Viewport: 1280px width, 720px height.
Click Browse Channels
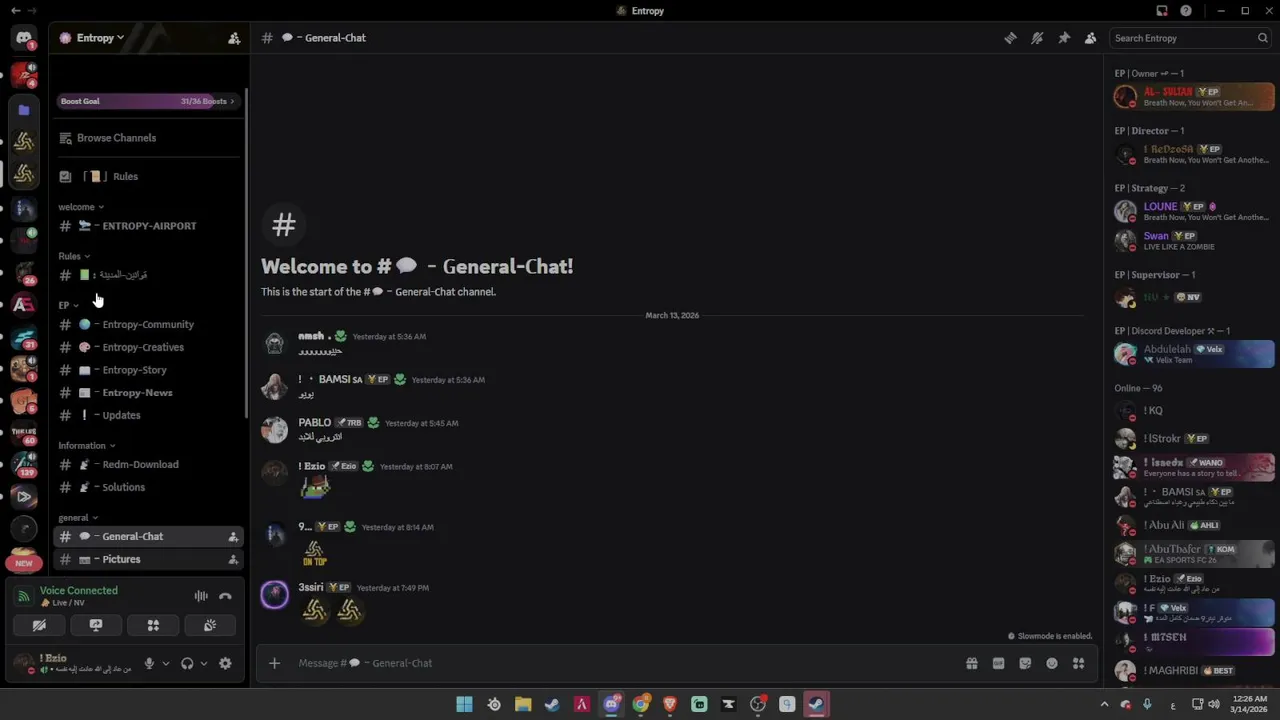pyautogui.click(x=148, y=138)
